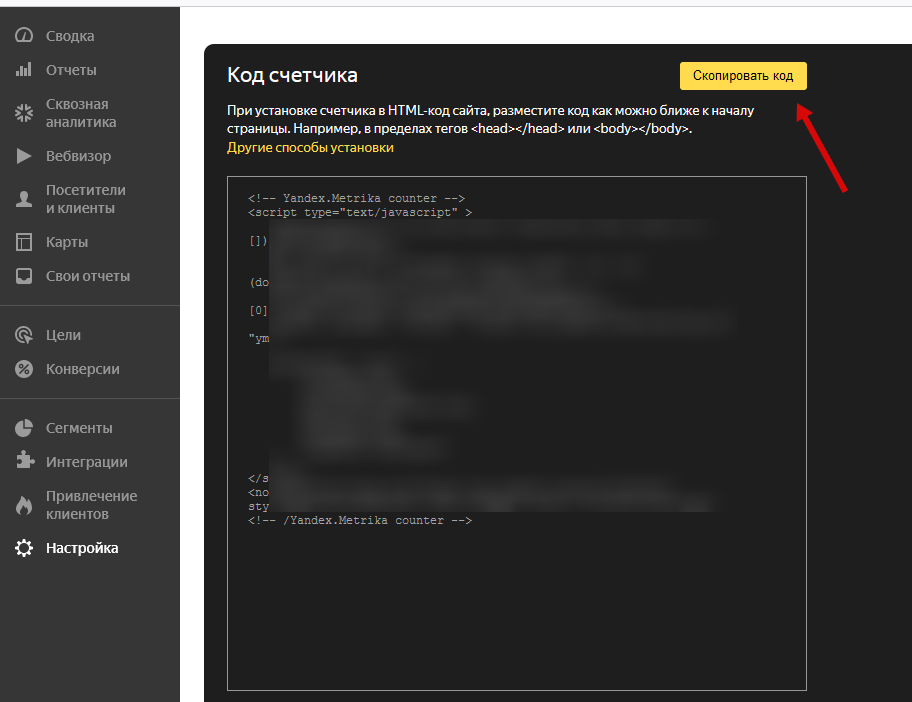Click the Сводка gauge icon
This screenshot has width=912, height=702.
pyautogui.click(x=24, y=36)
